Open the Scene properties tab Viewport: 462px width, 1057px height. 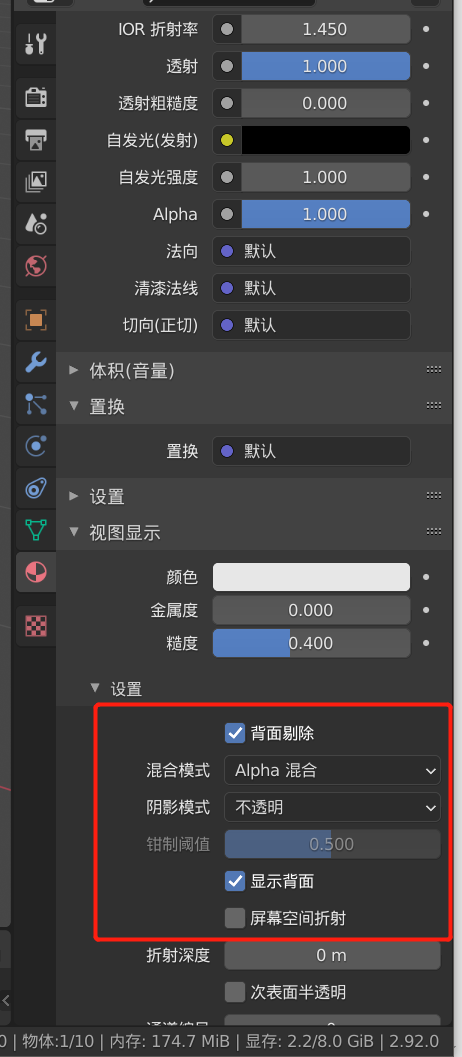pyautogui.click(x=35, y=223)
